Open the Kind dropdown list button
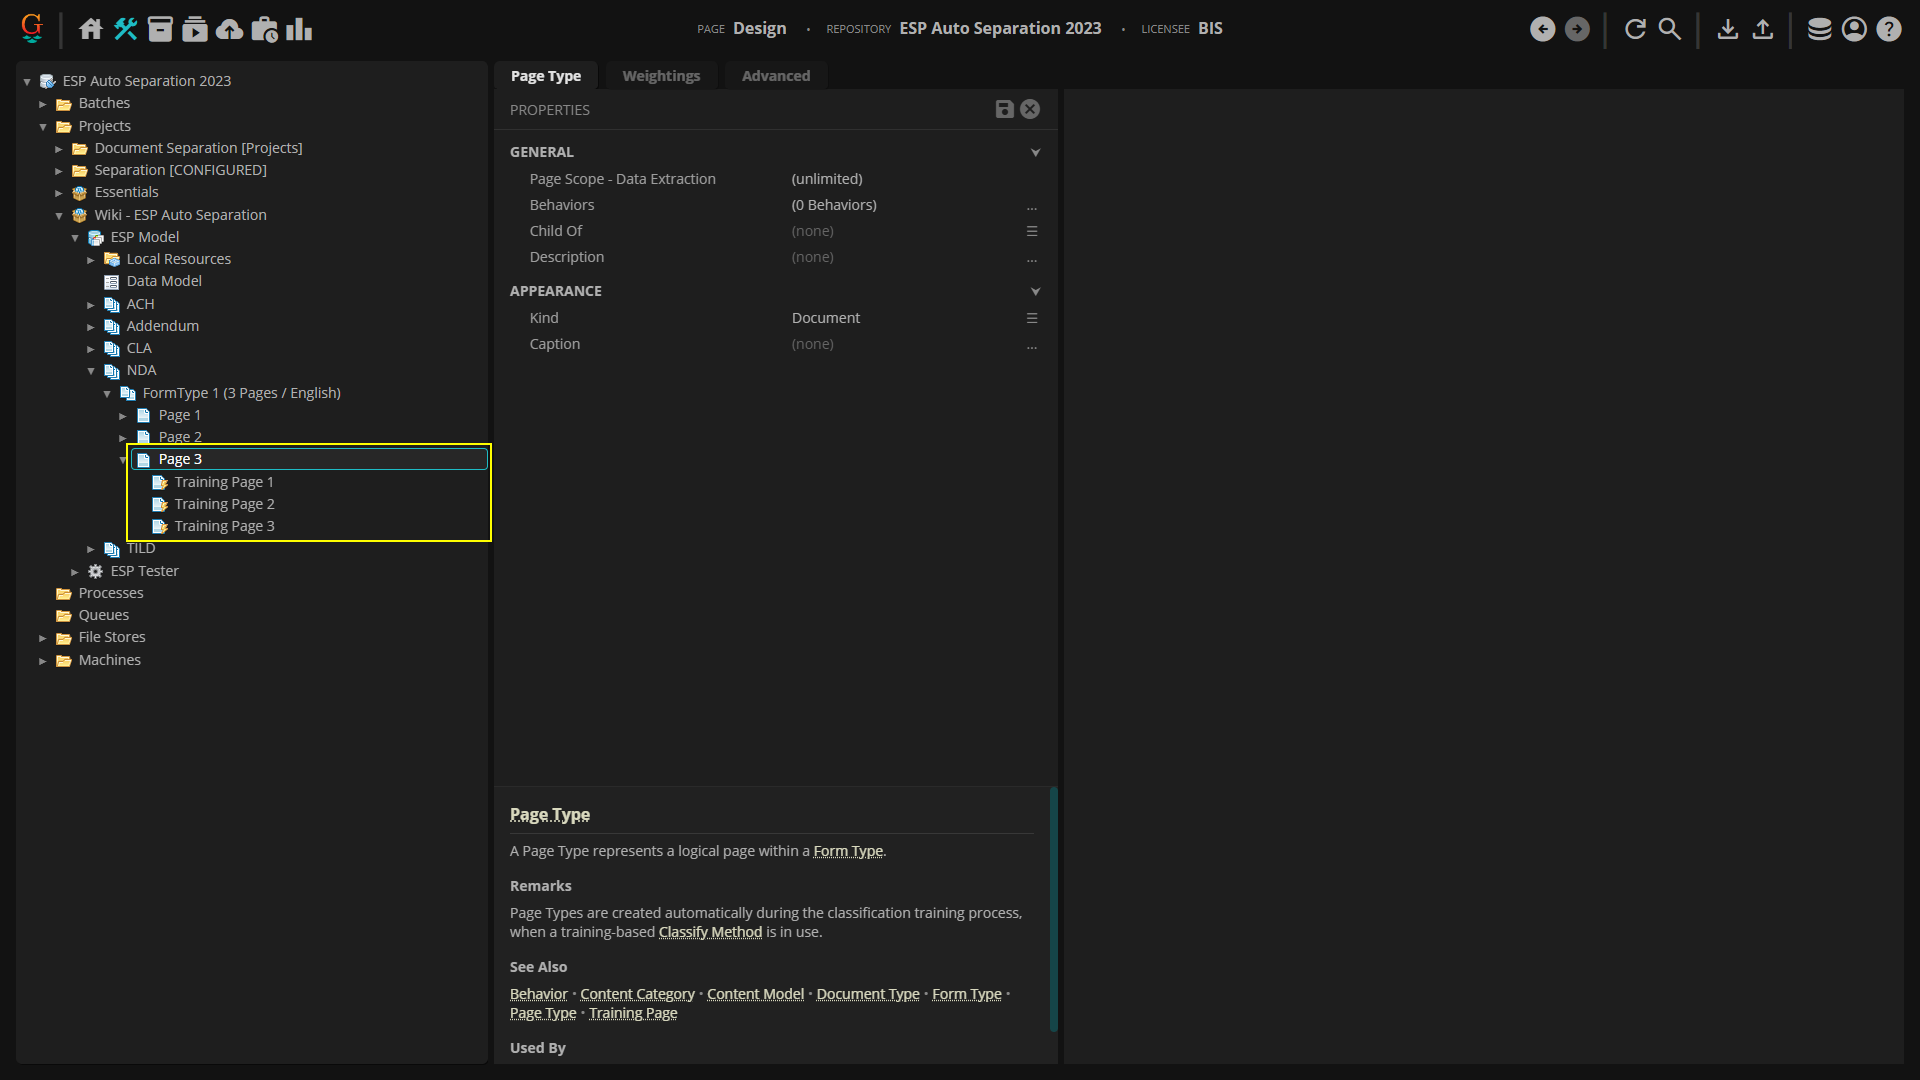 point(1031,318)
